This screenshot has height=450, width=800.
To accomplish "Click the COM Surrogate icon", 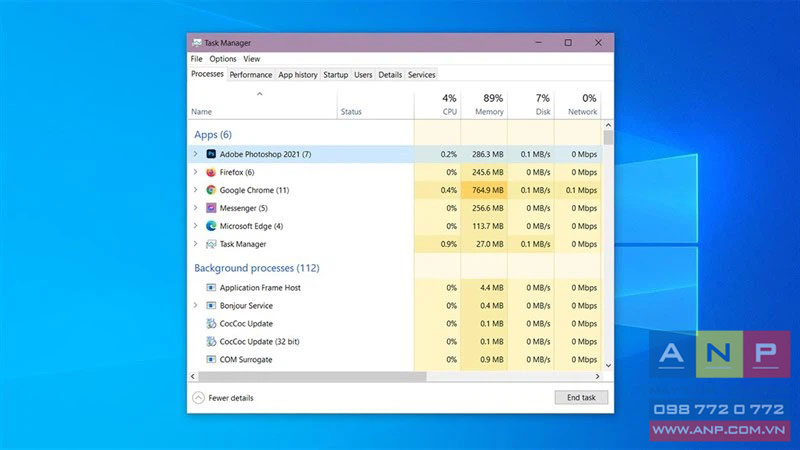I will [x=211, y=359].
